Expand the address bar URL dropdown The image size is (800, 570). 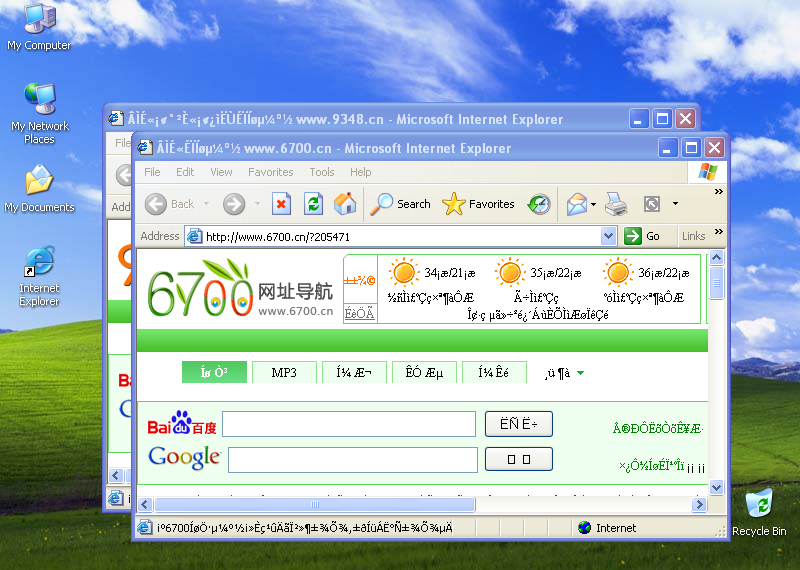(608, 236)
